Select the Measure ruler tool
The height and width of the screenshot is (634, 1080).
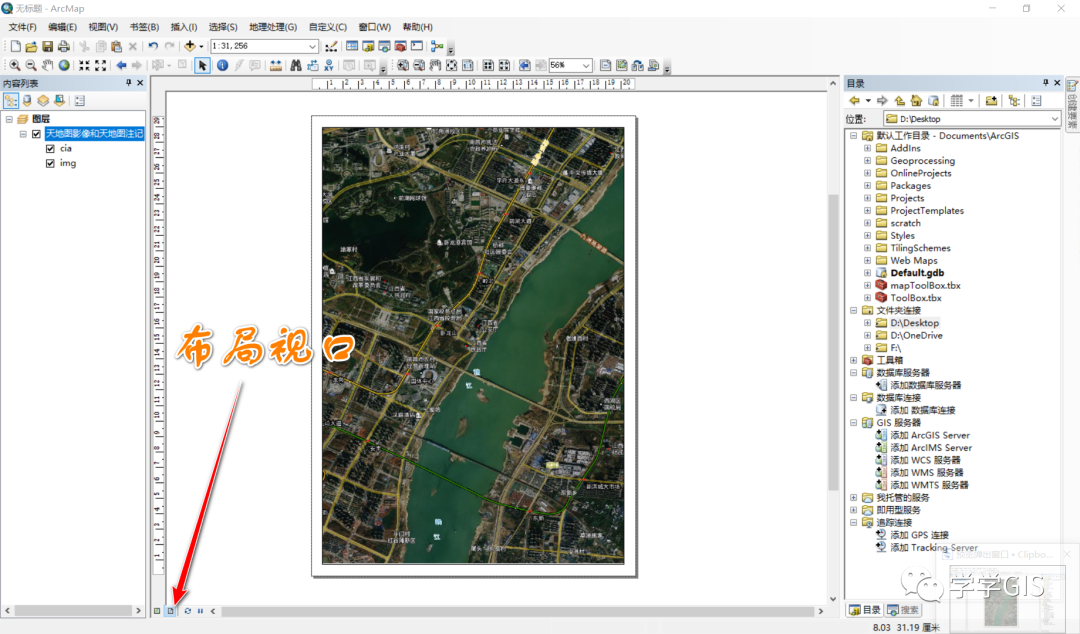tap(276, 65)
